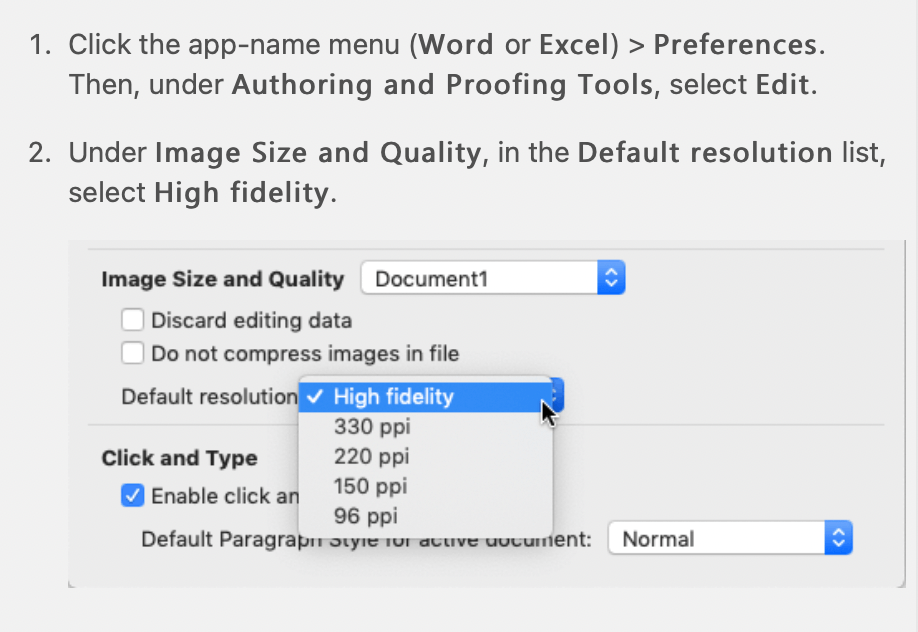Click the Default Paragraph Style label

point(366,539)
